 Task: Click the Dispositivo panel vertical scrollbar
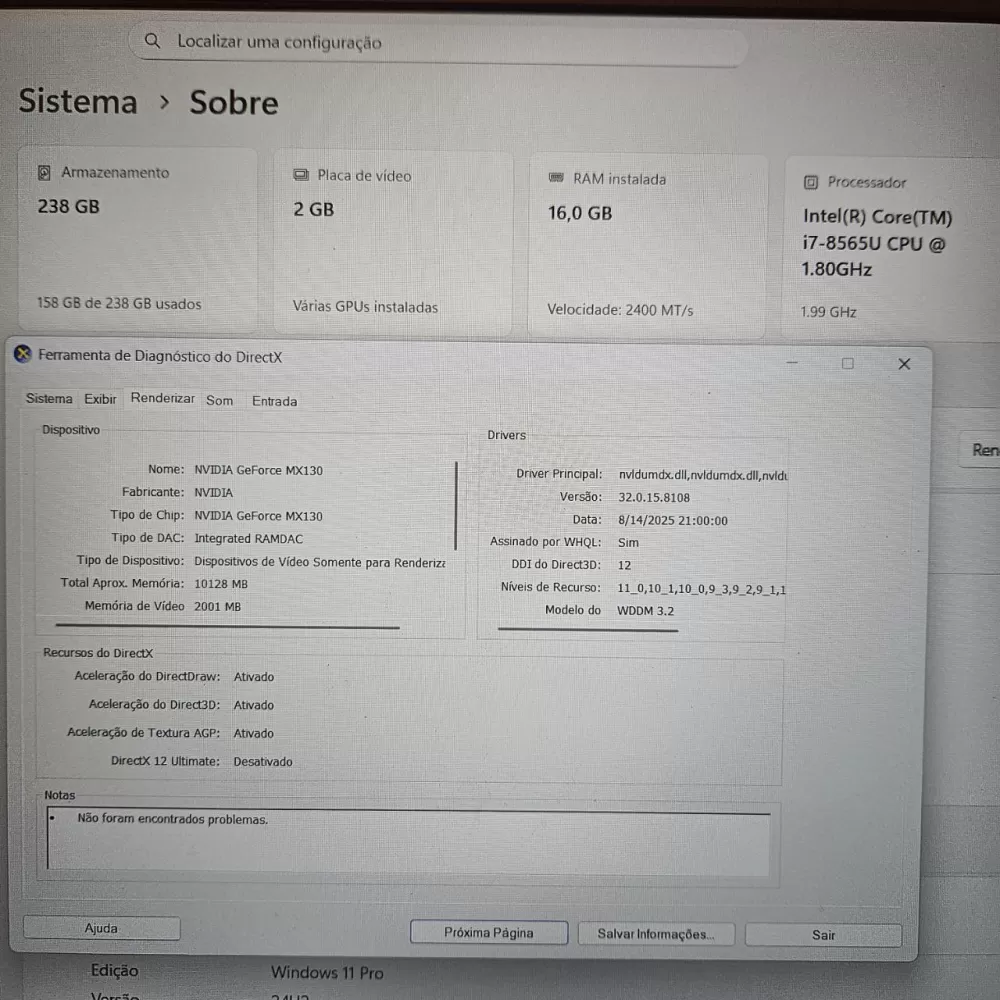457,506
